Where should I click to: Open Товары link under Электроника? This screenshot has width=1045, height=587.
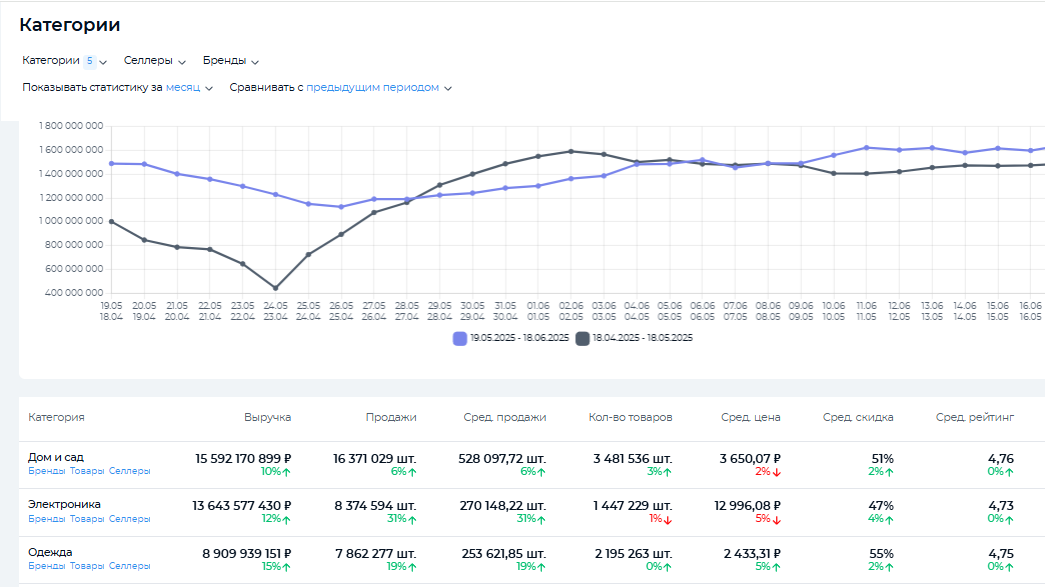click(x=87, y=519)
